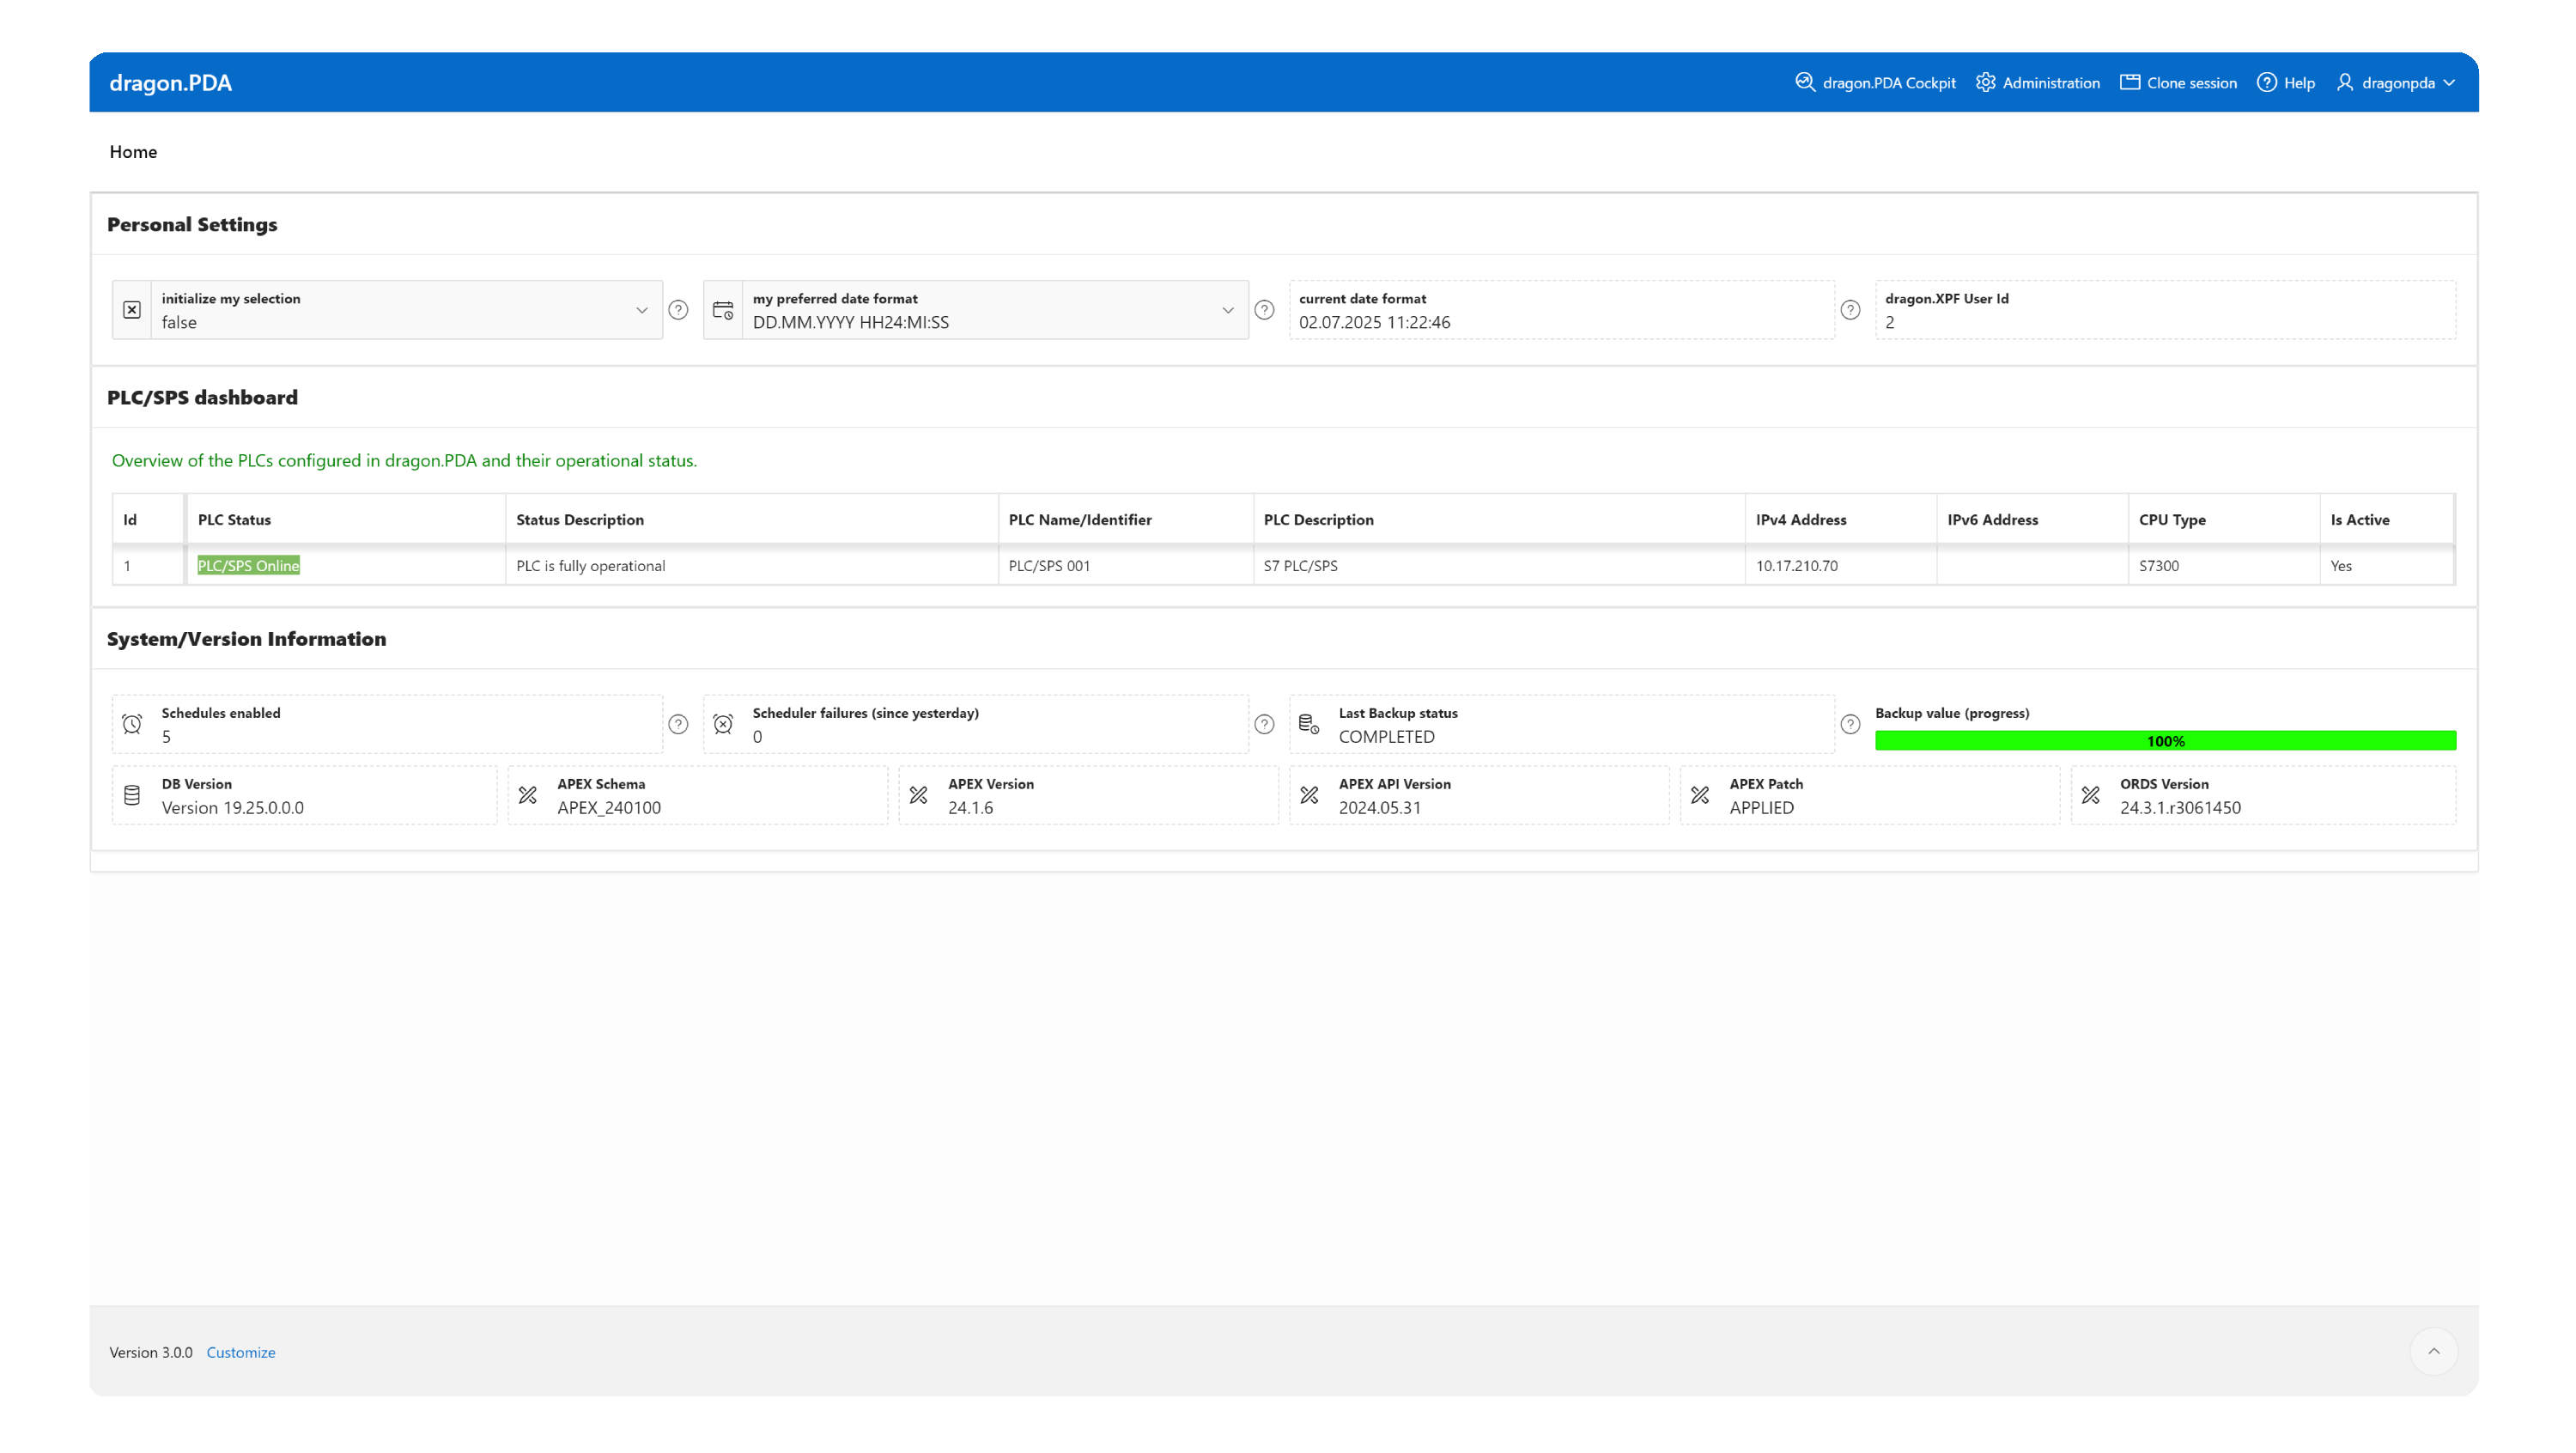This screenshot has width=2576, height=1453.
Task: Click the Administration gear icon
Action: (x=1985, y=82)
